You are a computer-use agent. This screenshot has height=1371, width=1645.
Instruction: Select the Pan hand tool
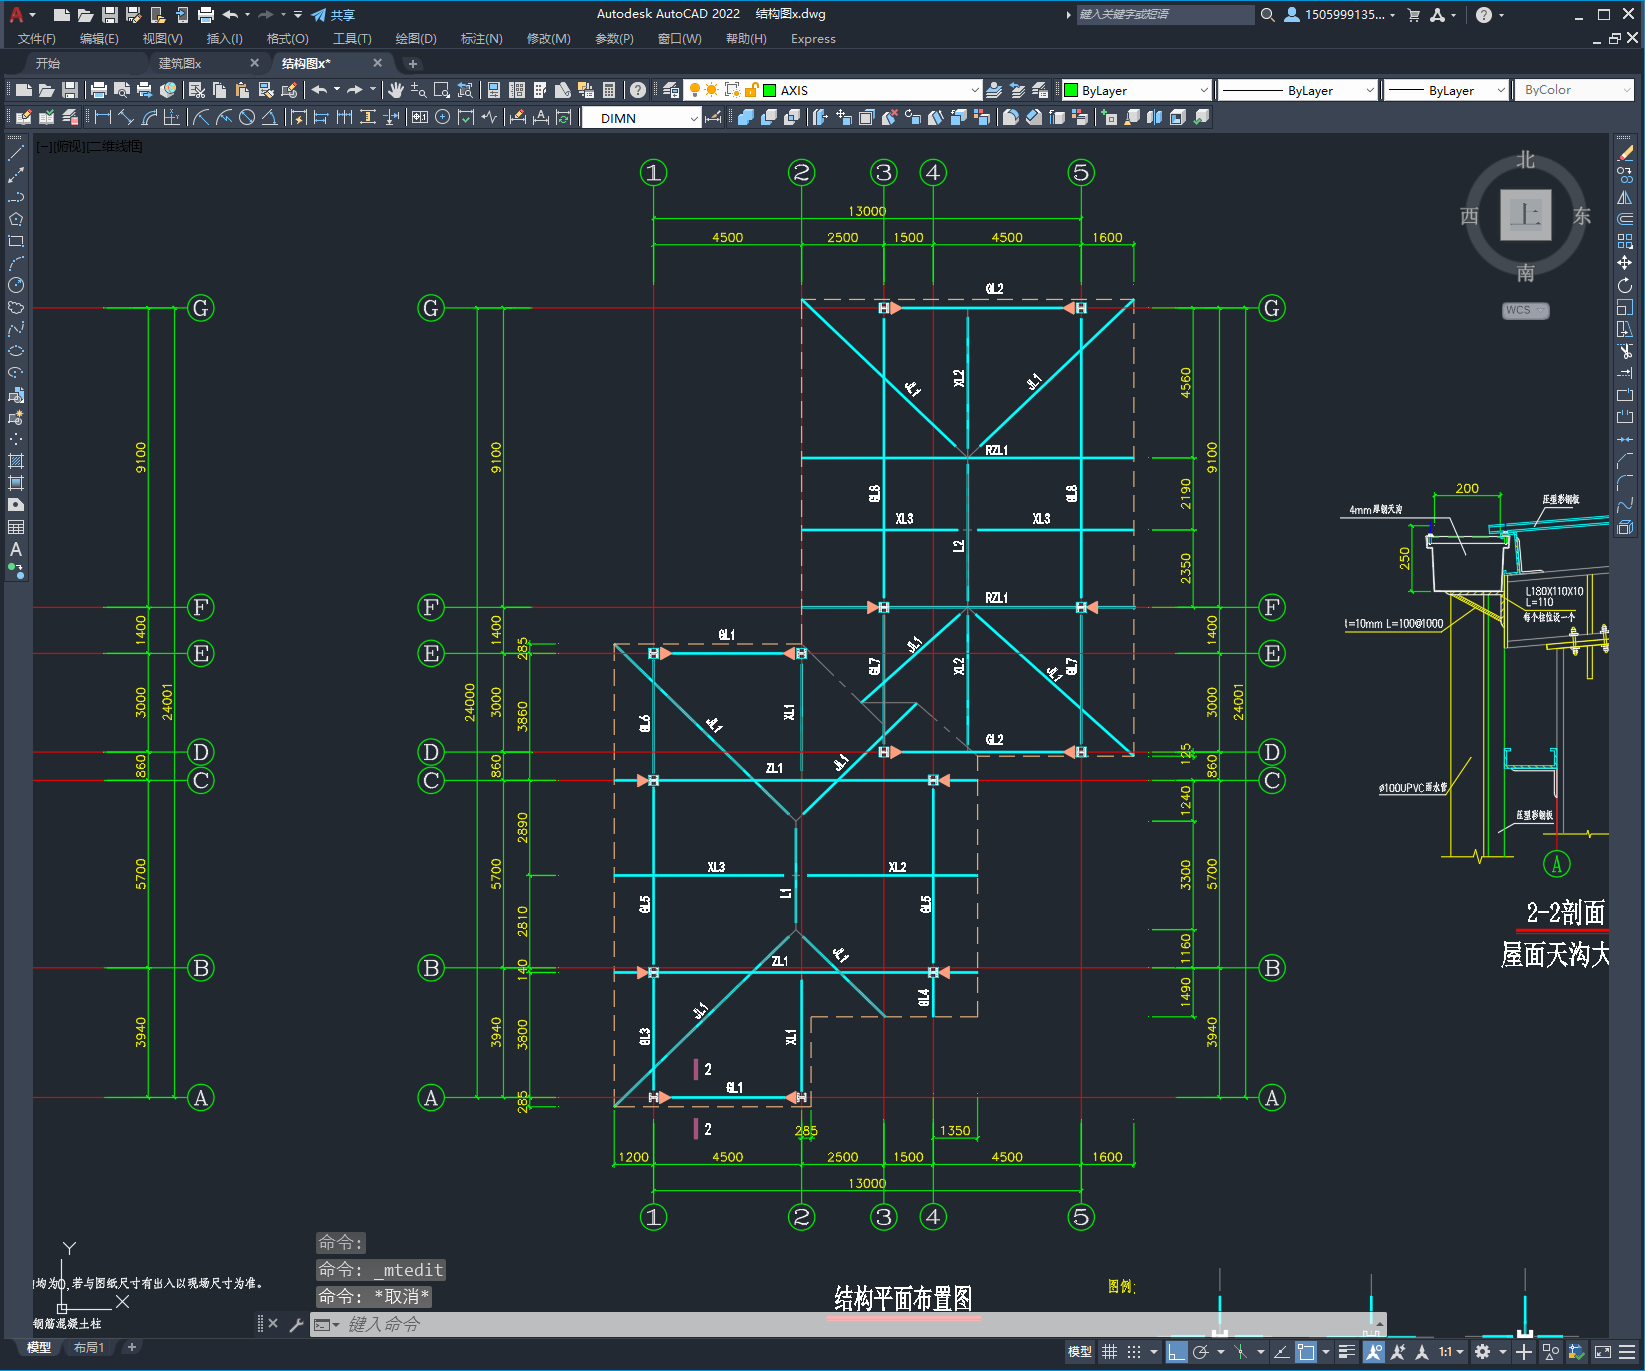pos(396,90)
